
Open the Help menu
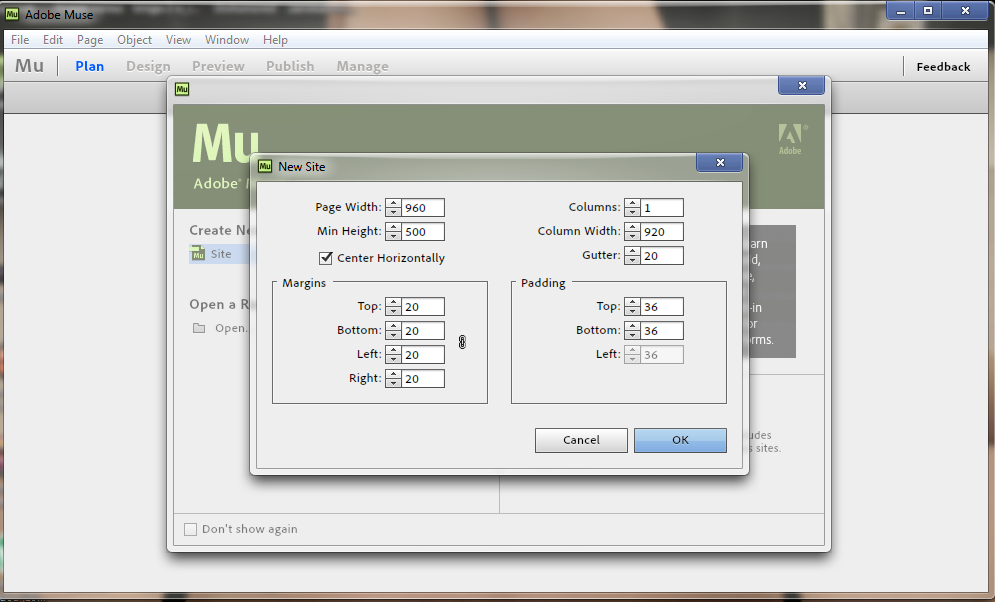[x=275, y=39]
